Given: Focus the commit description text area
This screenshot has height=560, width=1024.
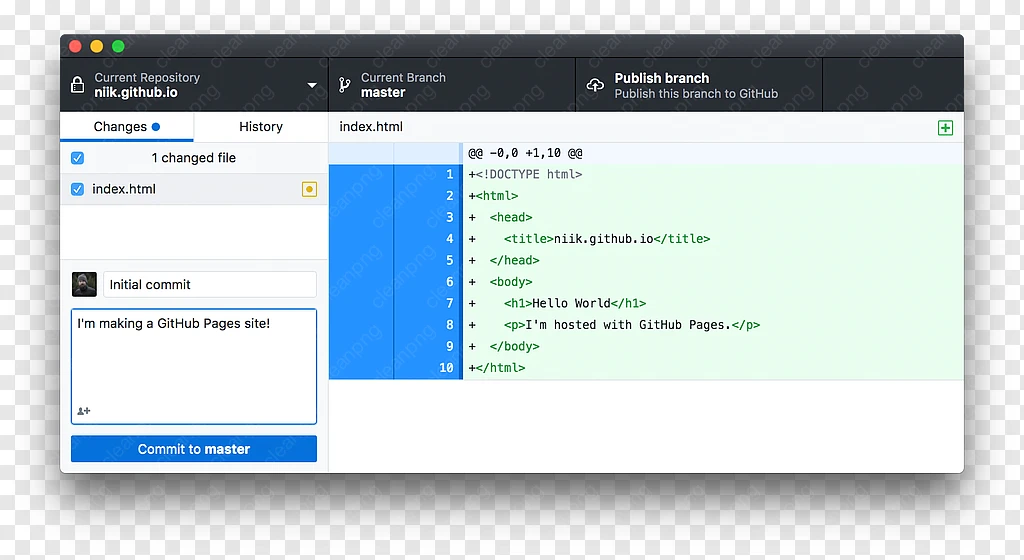Looking at the screenshot, I should [x=194, y=366].
